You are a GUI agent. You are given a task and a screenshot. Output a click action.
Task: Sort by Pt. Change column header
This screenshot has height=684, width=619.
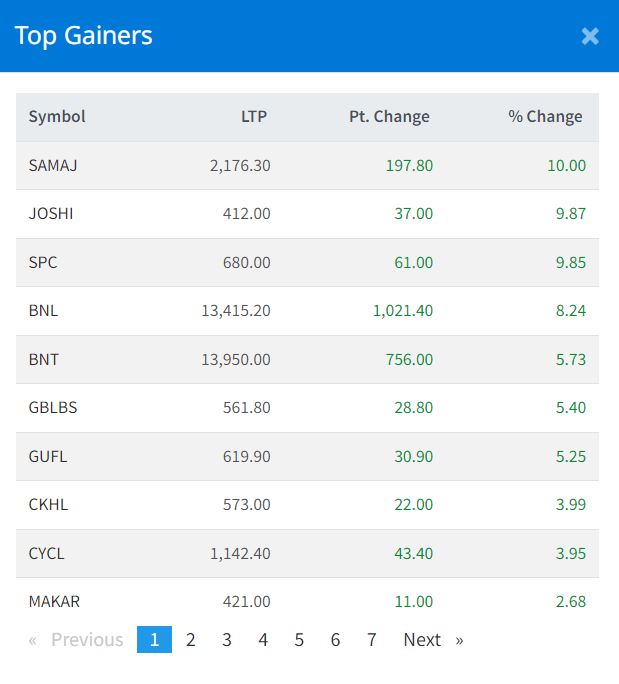[x=389, y=117]
